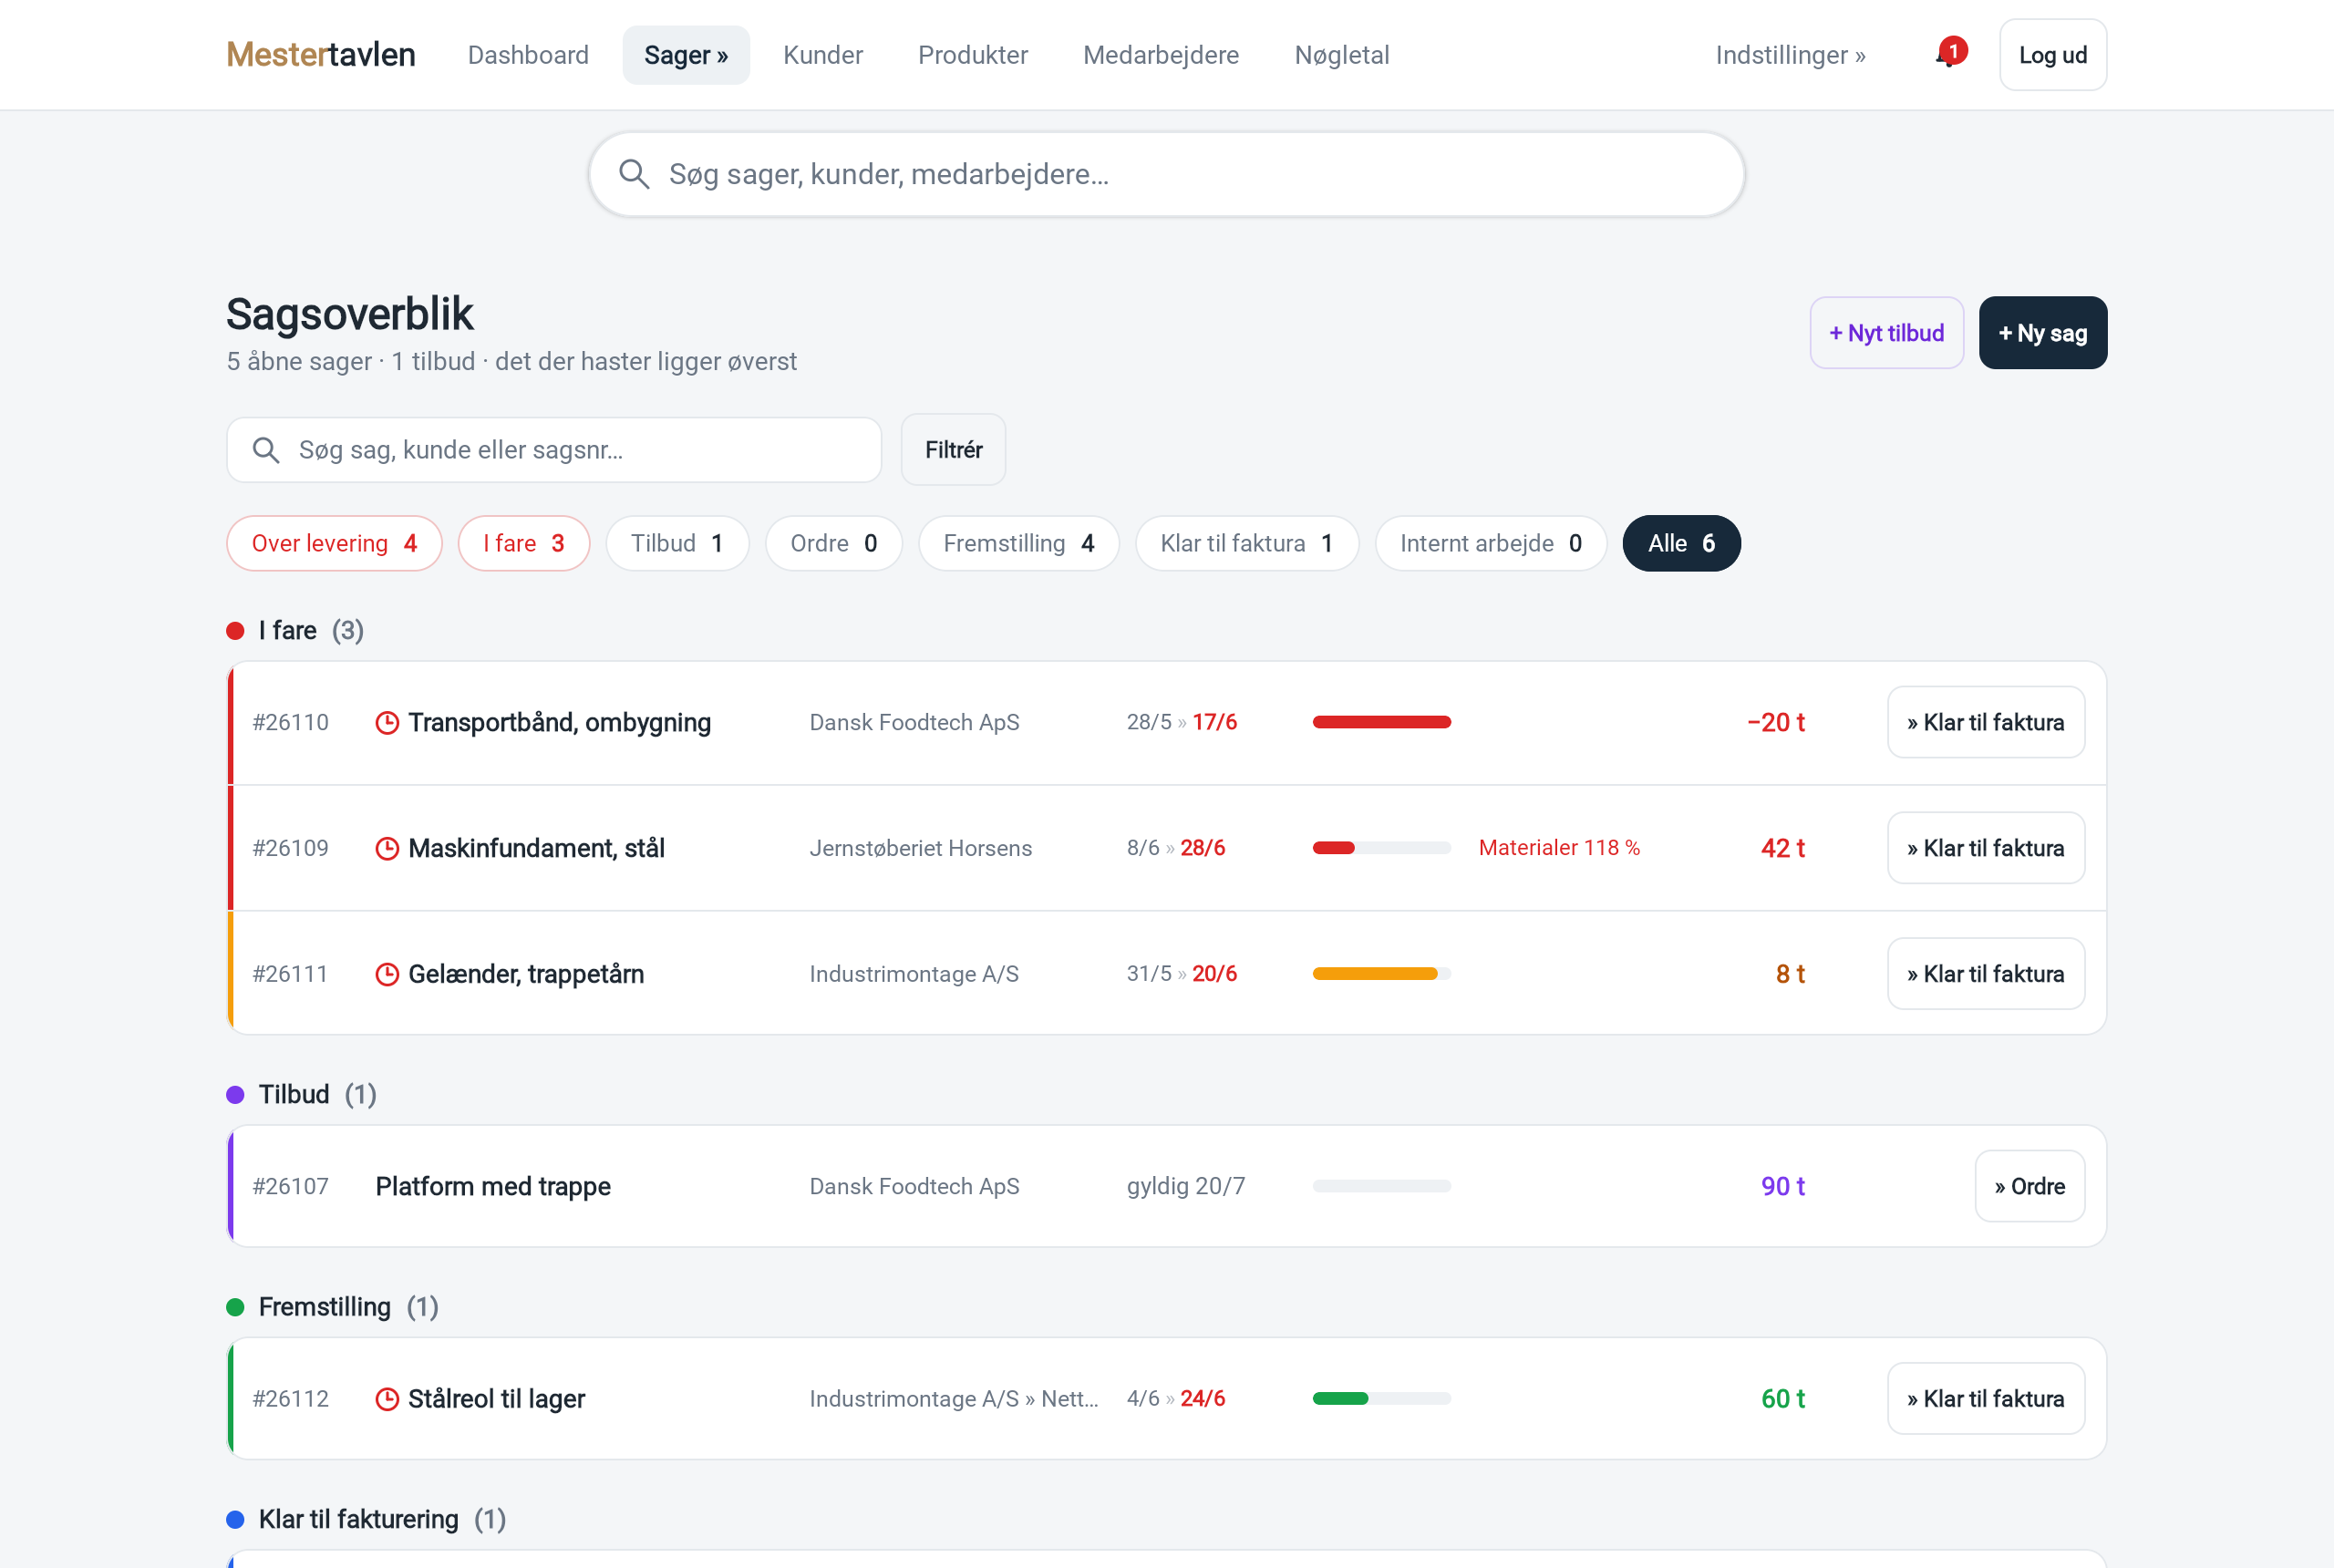This screenshot has width=2334, height=1568.
Task: Select the Ordre filter chip
Action: click(x=834, y=543)
